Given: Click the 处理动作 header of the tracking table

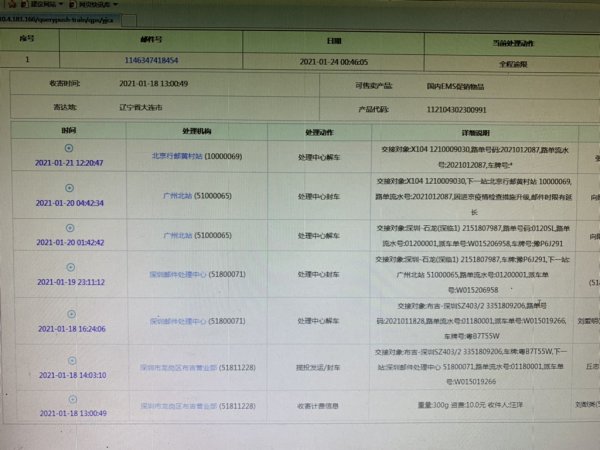Looking at the screenshot, I should click(x=319, y=132).
